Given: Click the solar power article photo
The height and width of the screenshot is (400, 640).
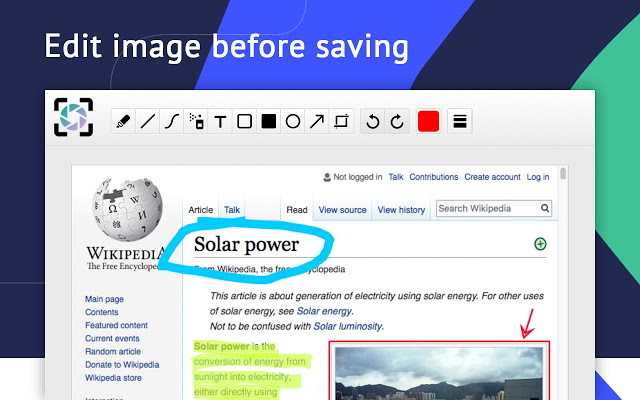Looking at the screenshot, I should (x=439, y=373).
